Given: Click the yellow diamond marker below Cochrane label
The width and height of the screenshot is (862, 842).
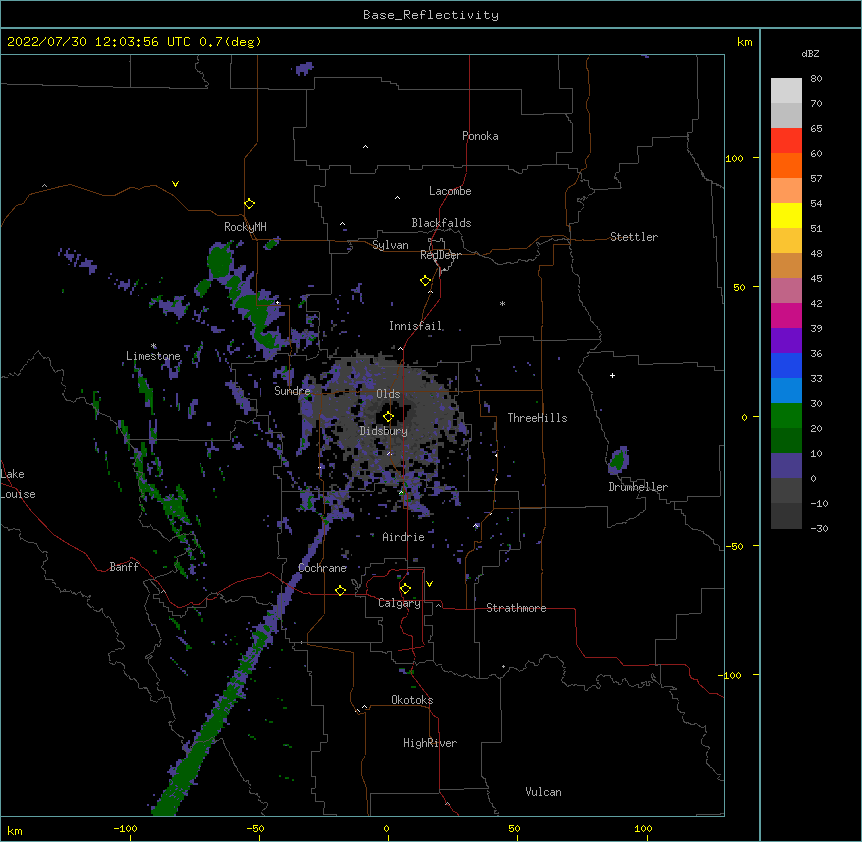Looking at the screenshot, I should point(340,590).
